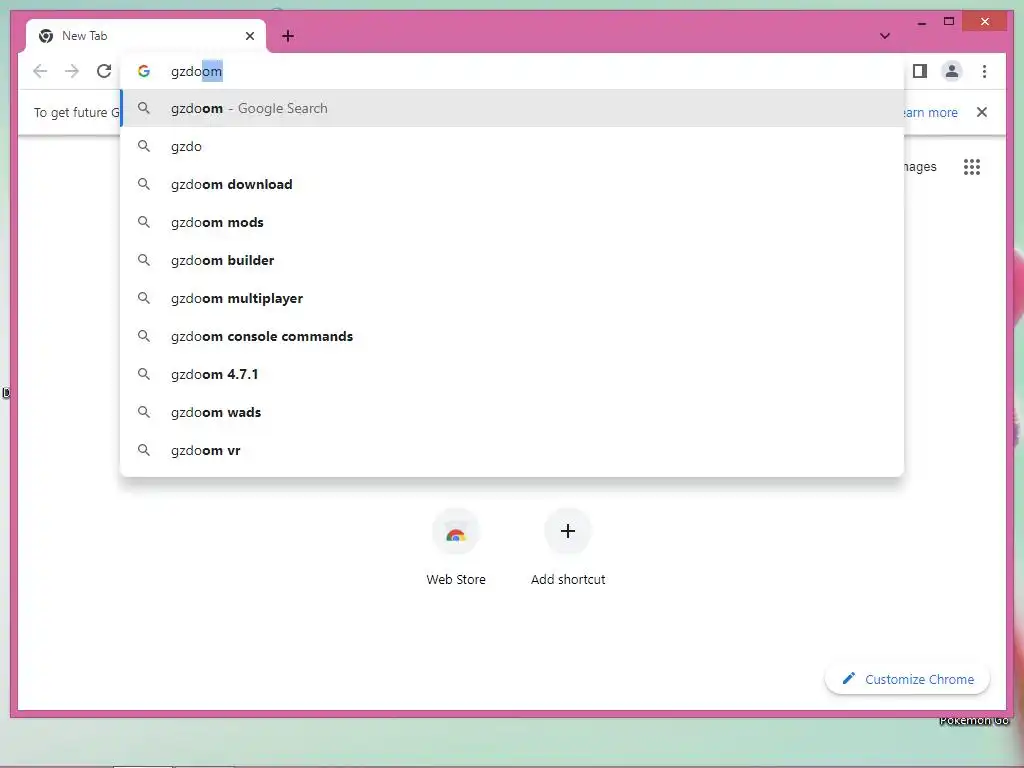Close the New Tab tab
The height and width of the screenshot is (768, 1024).
249,36
